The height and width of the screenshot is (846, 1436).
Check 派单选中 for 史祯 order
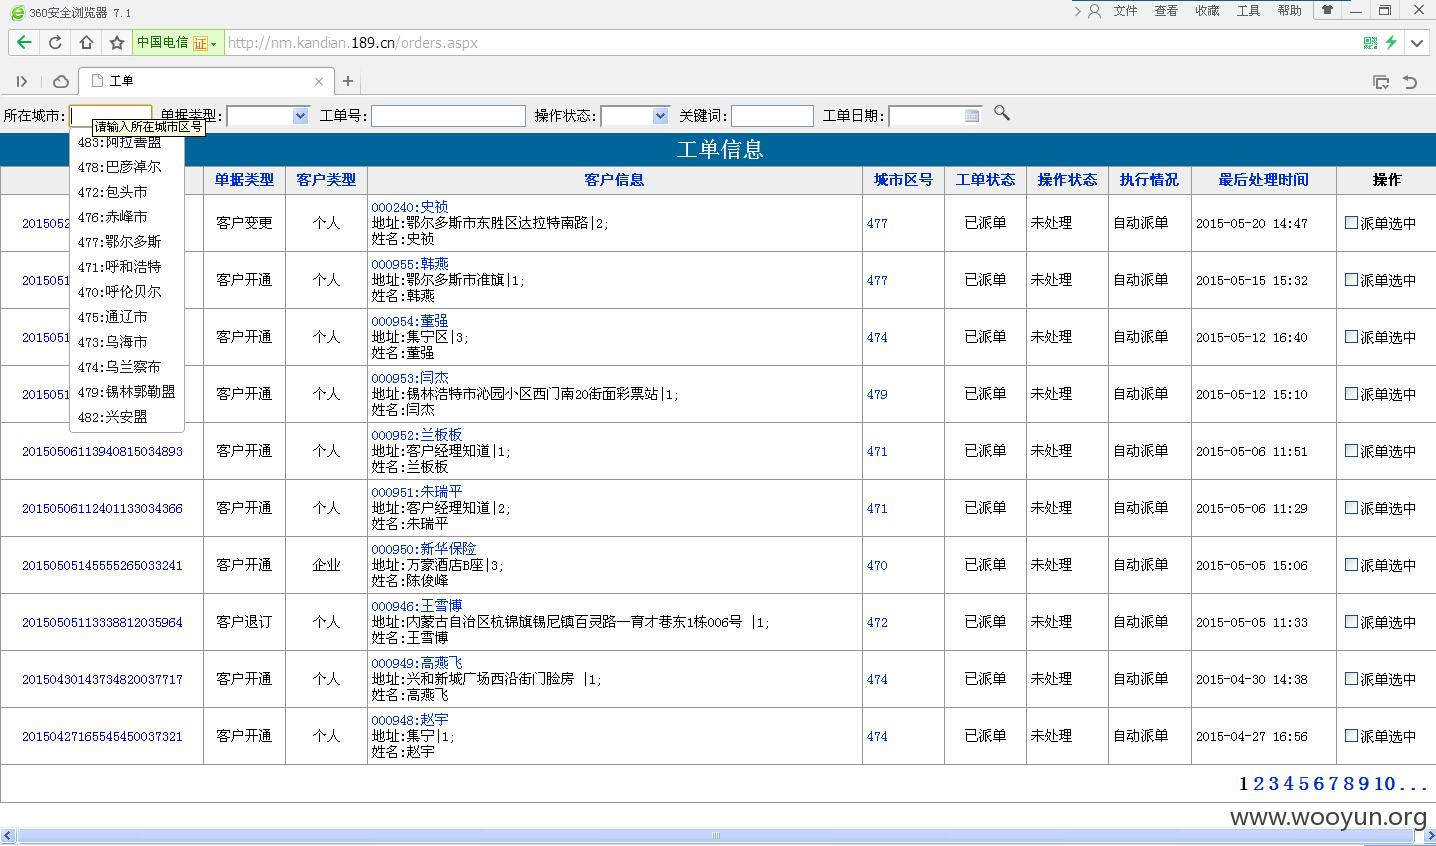point(1351,223)
